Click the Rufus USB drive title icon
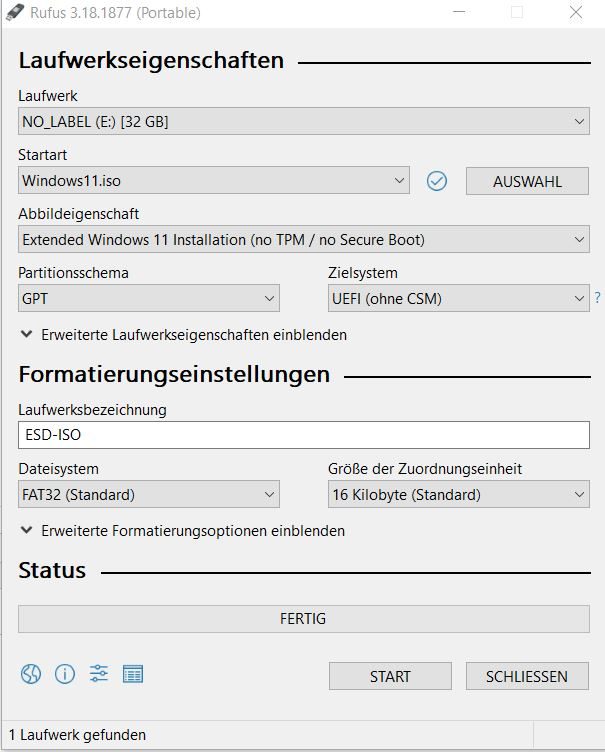Viewport: 605px width, 752px height. coord(12,13)
